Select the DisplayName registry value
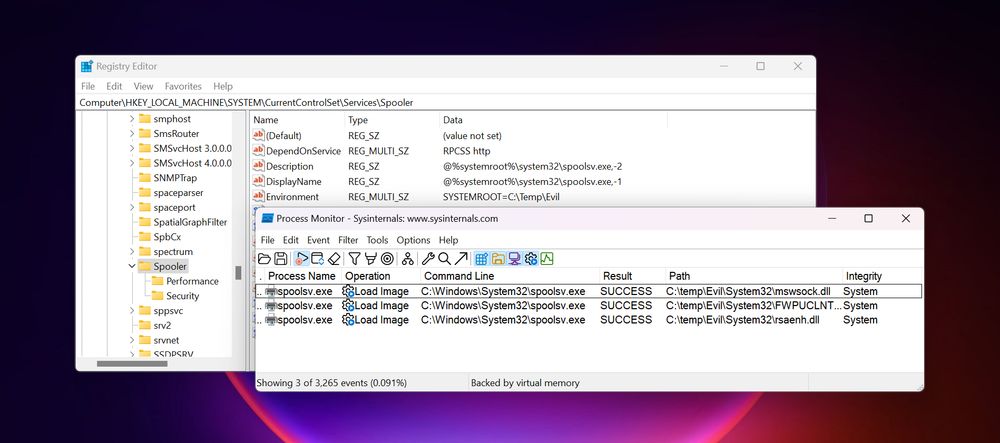This screenshot has height=443, width=1000. pos(293,182)
